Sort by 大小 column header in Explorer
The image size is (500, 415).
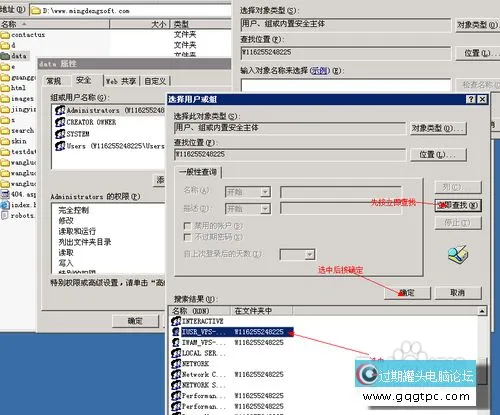[140, 24]
